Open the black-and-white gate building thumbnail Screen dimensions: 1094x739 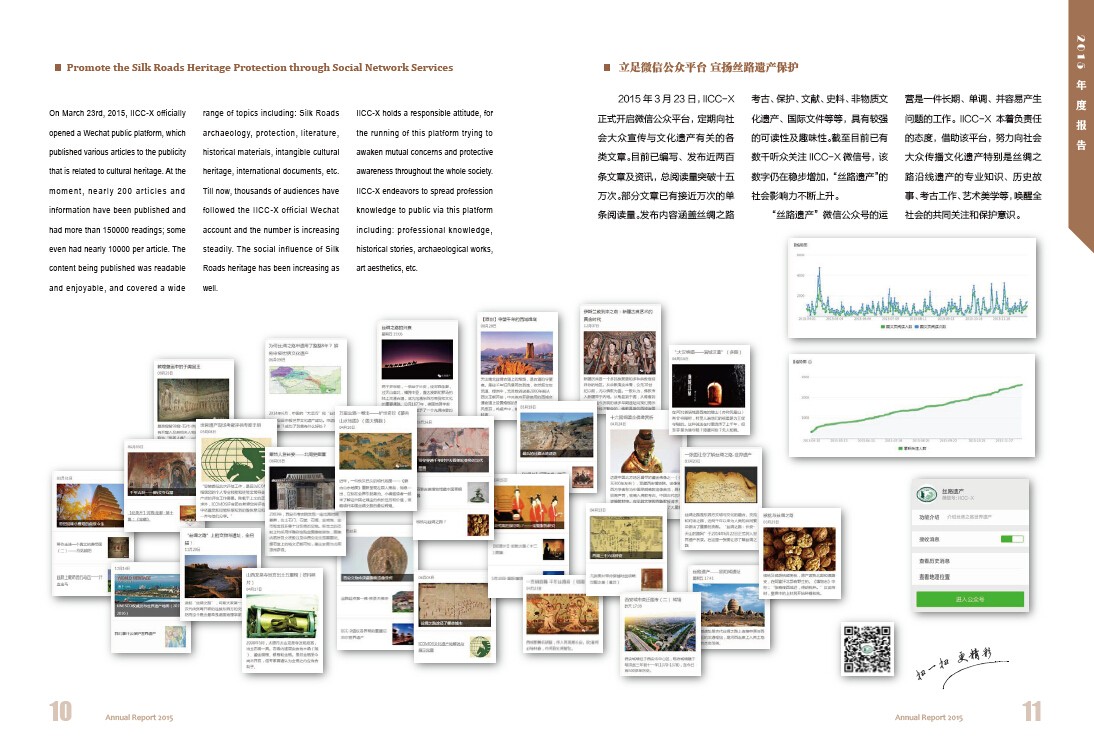tap(301, 488)
